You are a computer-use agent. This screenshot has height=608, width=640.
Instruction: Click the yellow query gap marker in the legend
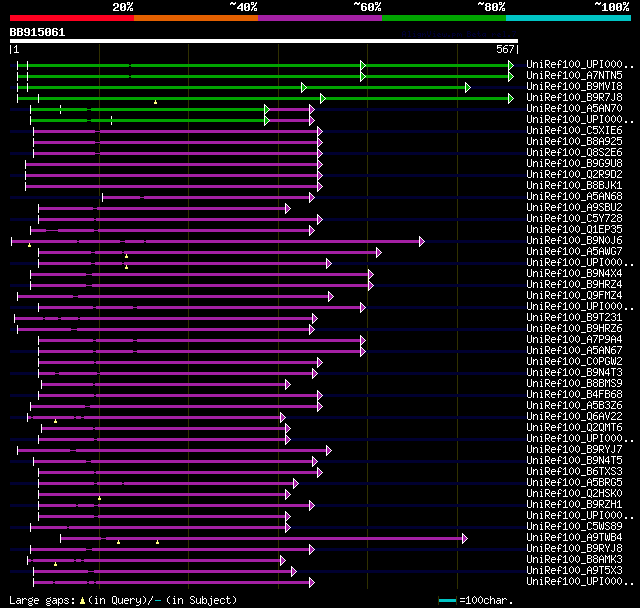pyautogui.click(x=82, y=600)
